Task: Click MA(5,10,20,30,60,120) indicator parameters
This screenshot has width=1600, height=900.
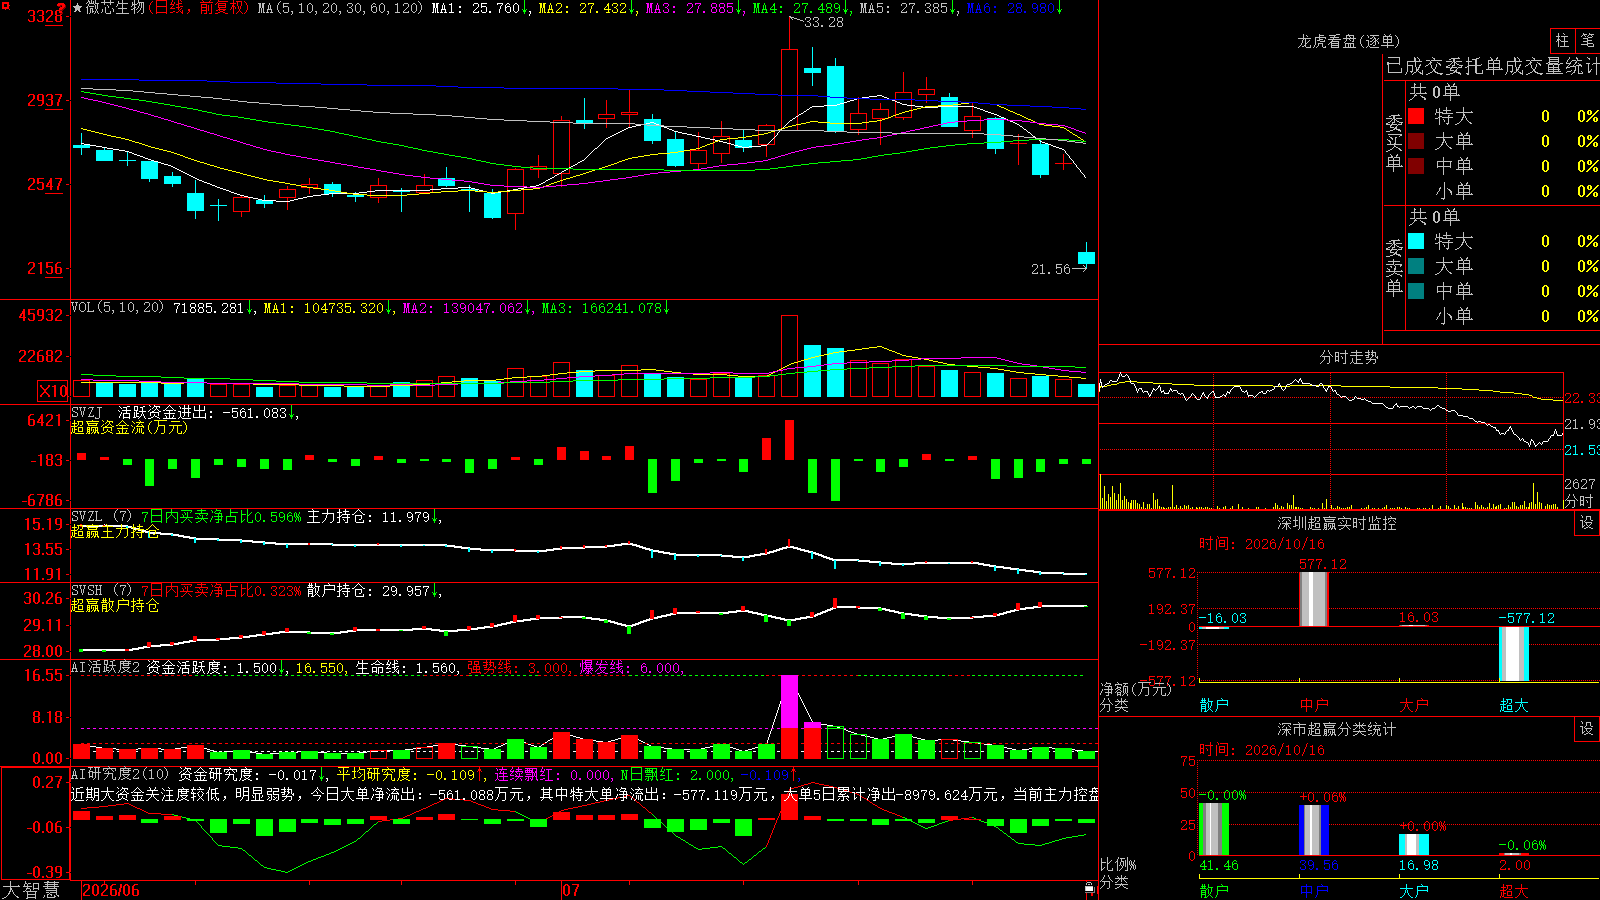Action: [x=340, y=8]
